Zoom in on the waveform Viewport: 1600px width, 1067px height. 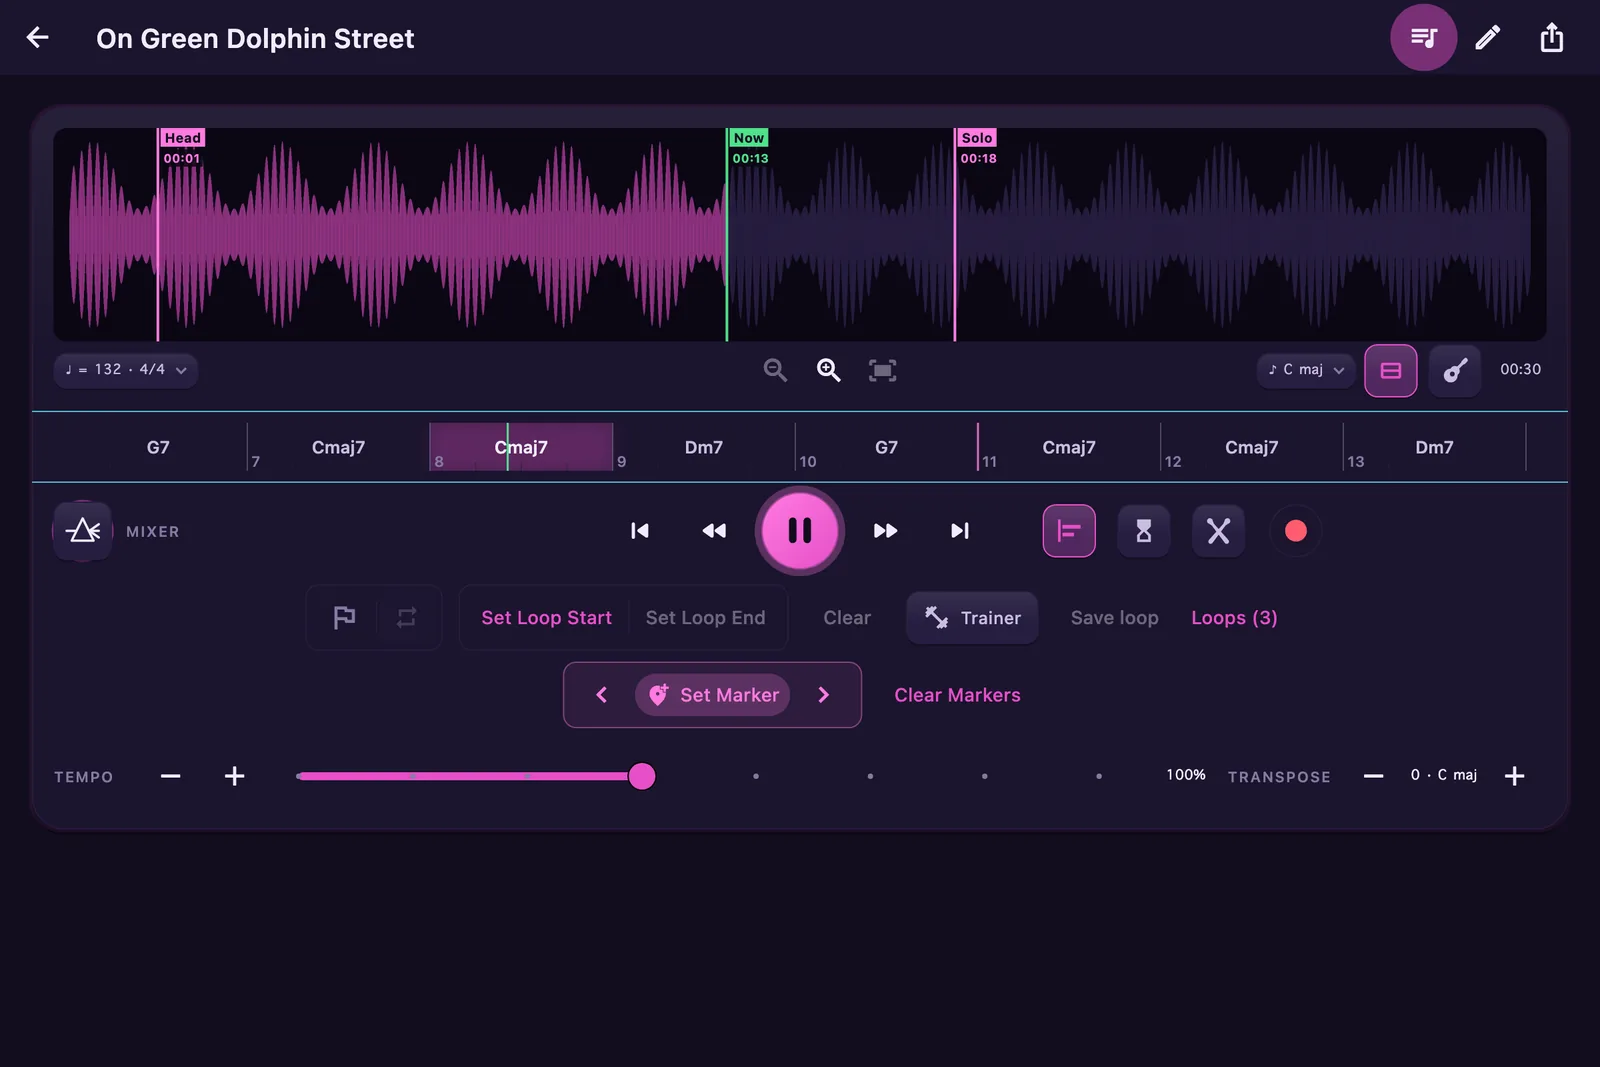point(828,370)
